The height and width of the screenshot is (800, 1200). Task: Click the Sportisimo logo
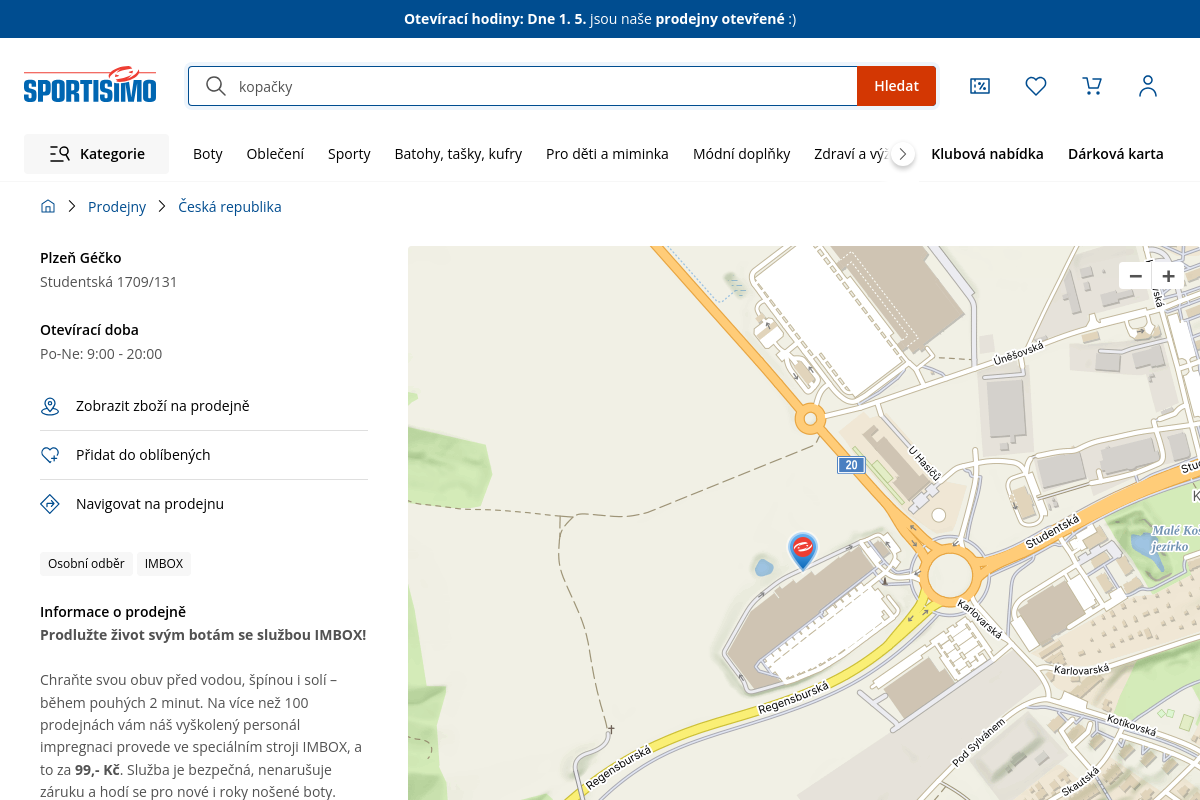[90, 86]
